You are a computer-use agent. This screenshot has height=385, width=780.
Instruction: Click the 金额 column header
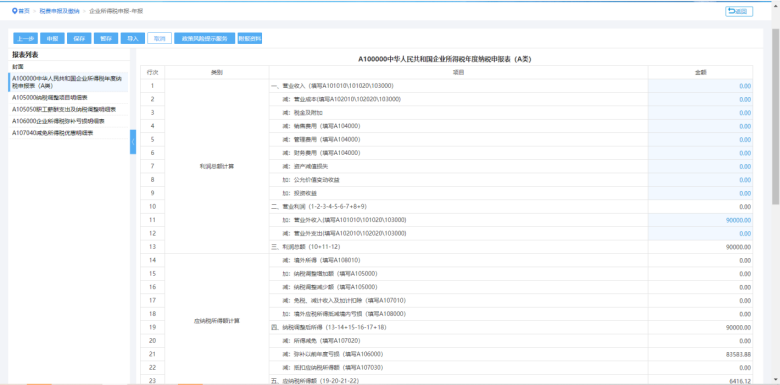700,73
